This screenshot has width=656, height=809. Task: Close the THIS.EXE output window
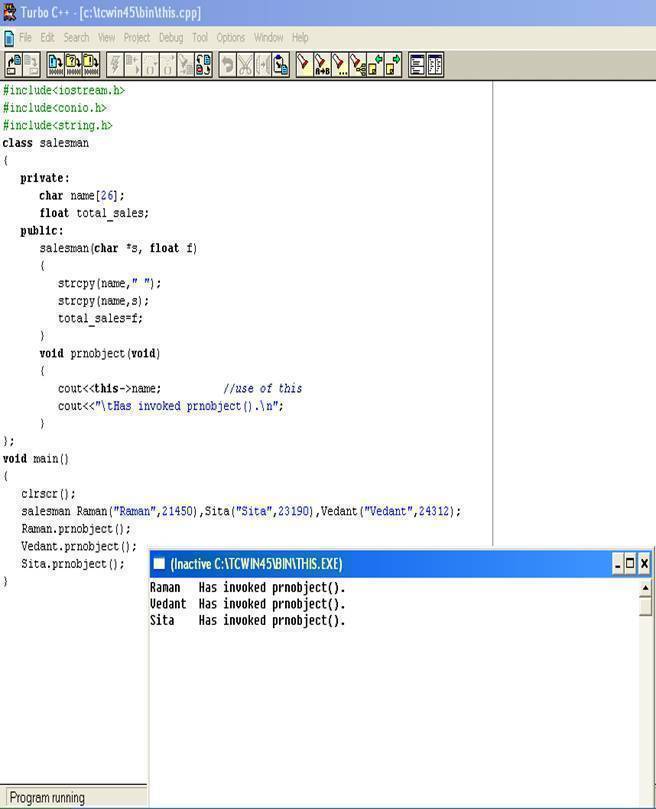click(644, 563)
